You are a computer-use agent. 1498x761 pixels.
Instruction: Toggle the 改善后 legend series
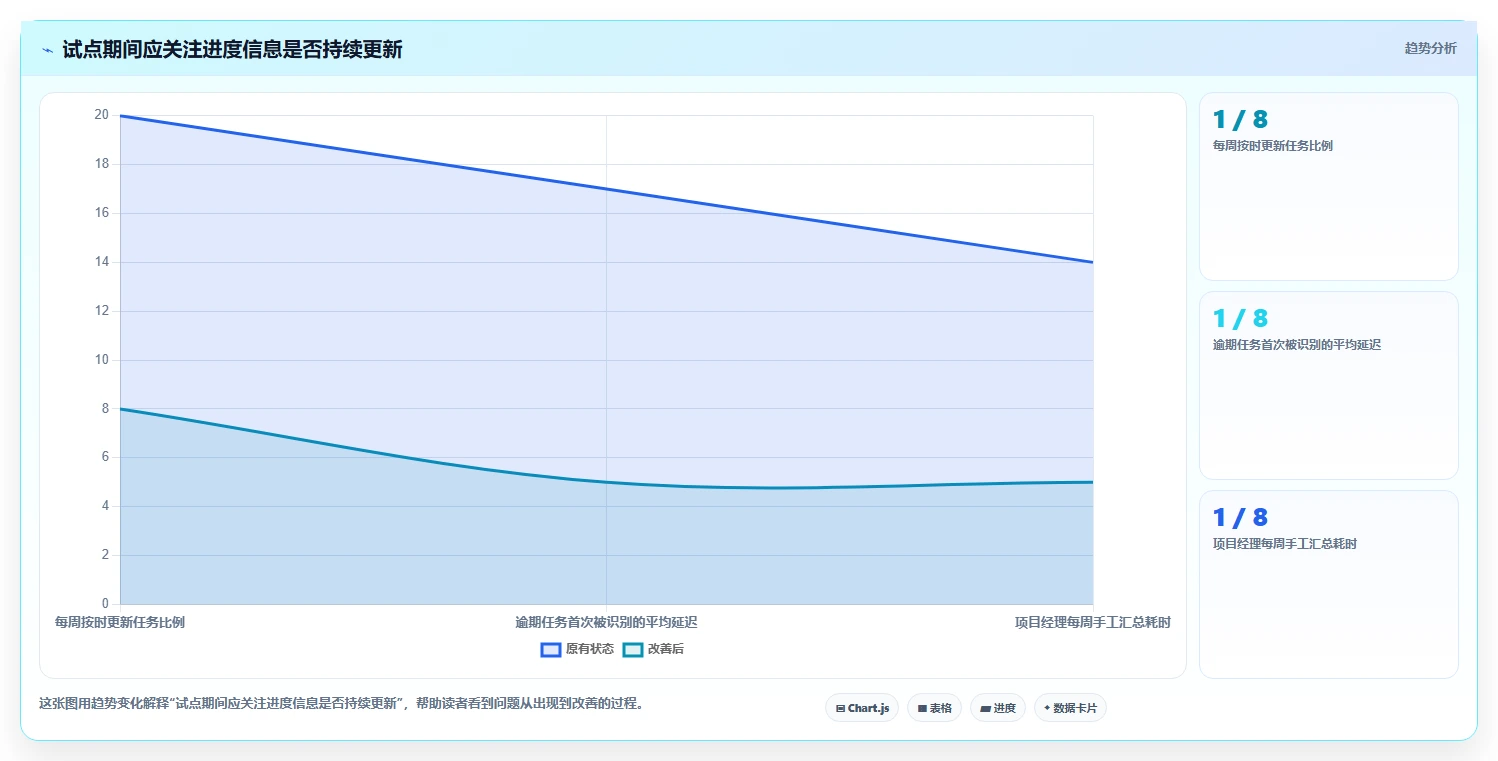point(653,649)
